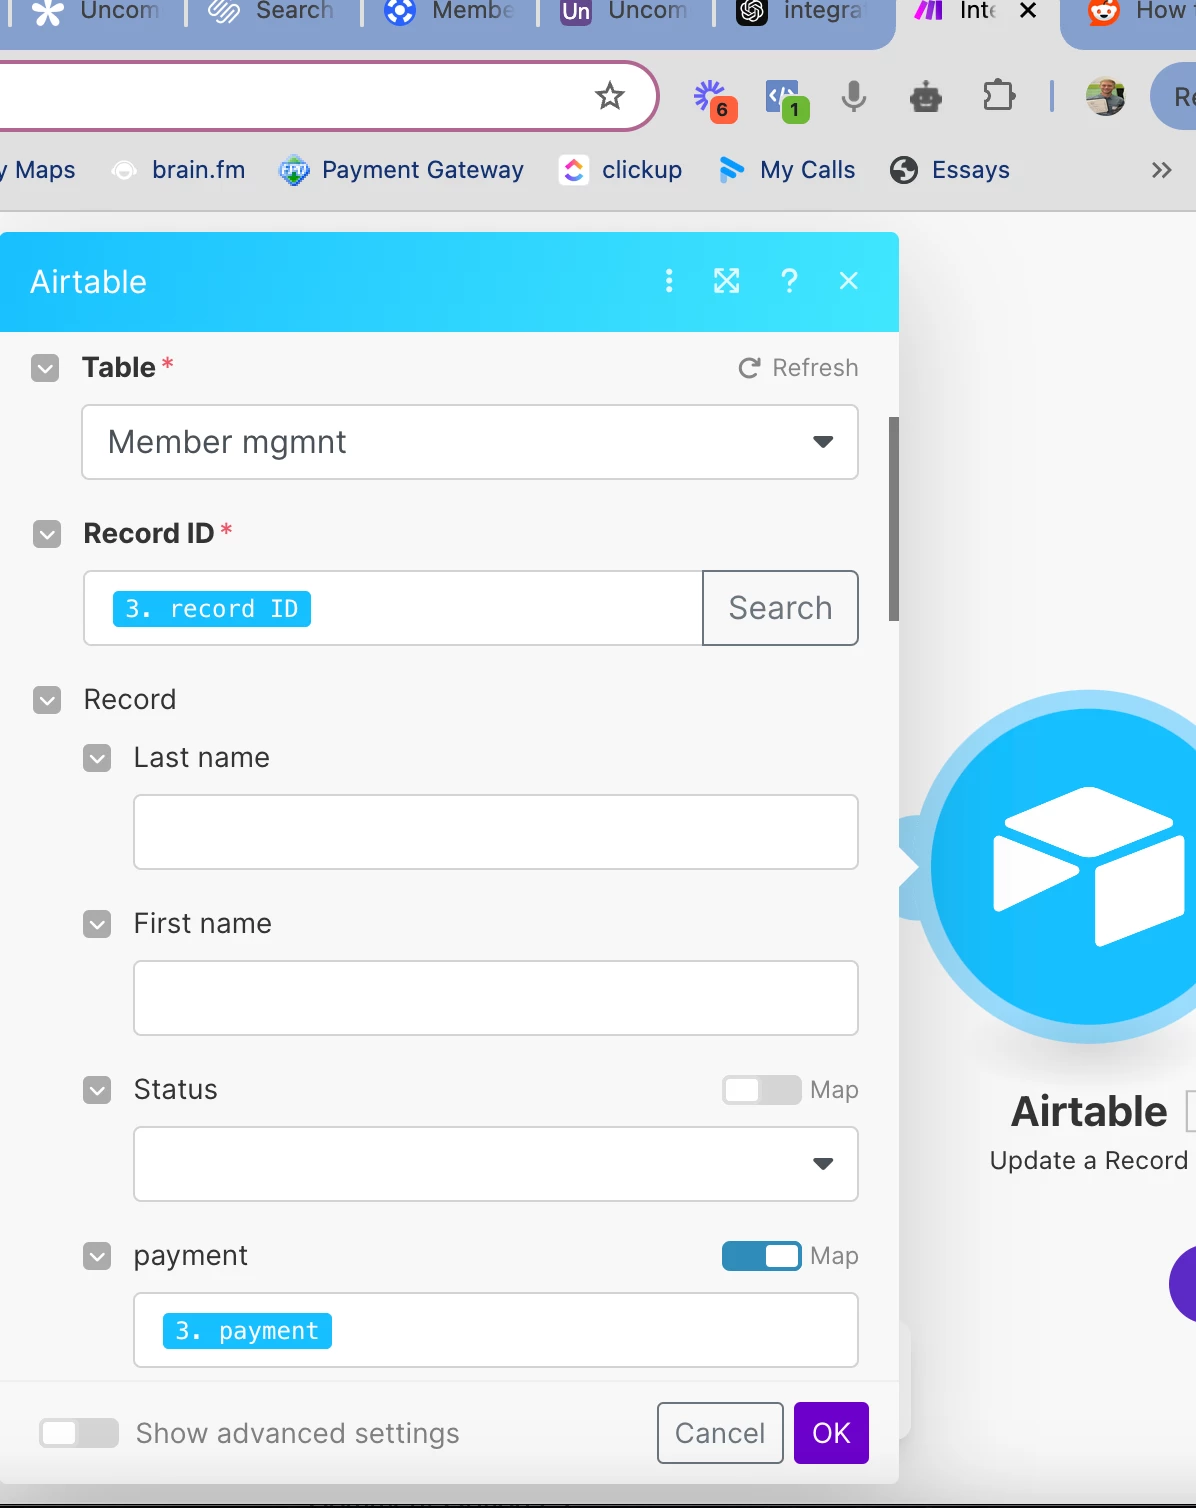
Task: Cancel the Airtable module changes
Action: (720, 1433)
